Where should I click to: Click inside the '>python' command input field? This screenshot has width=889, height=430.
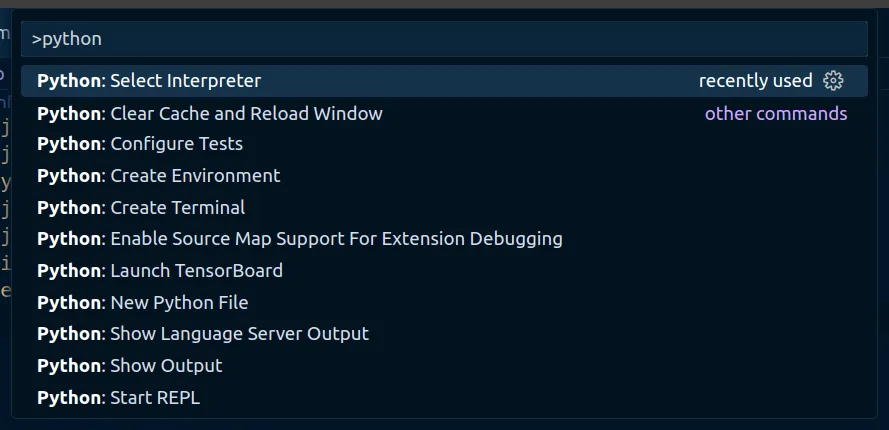tap(440, 40)
